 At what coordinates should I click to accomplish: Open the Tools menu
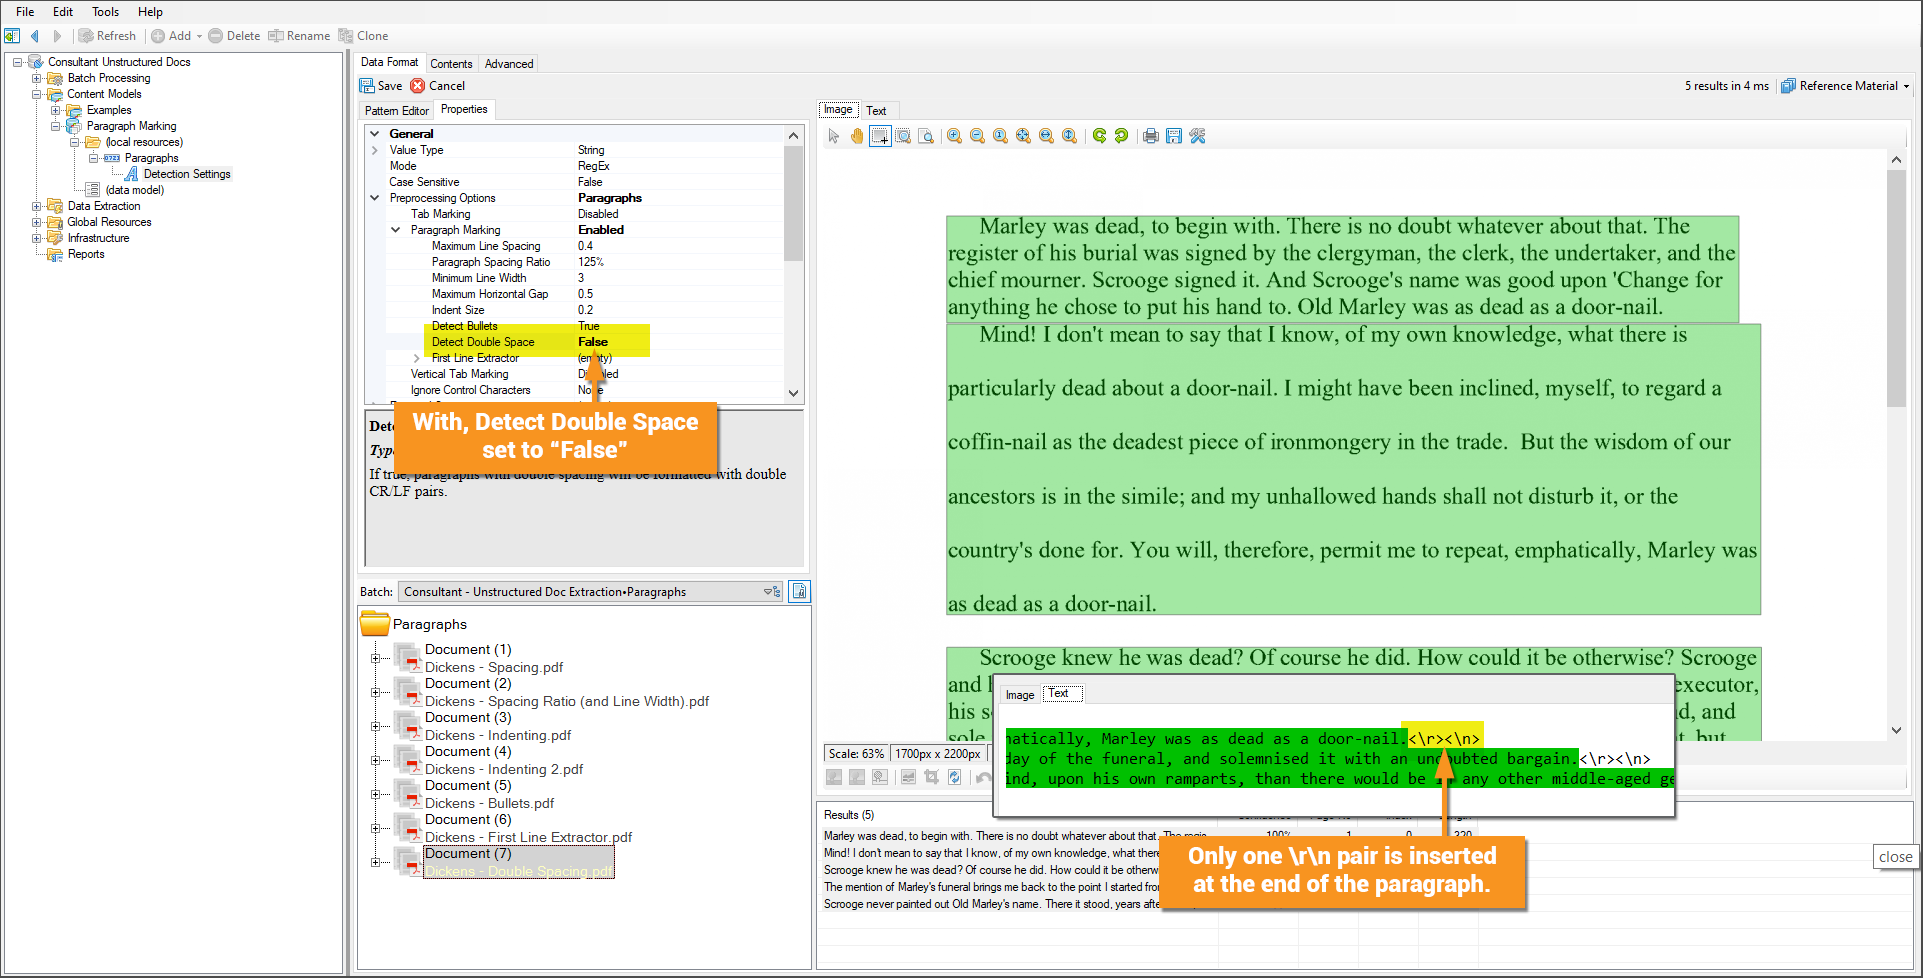tap(105, 12)
